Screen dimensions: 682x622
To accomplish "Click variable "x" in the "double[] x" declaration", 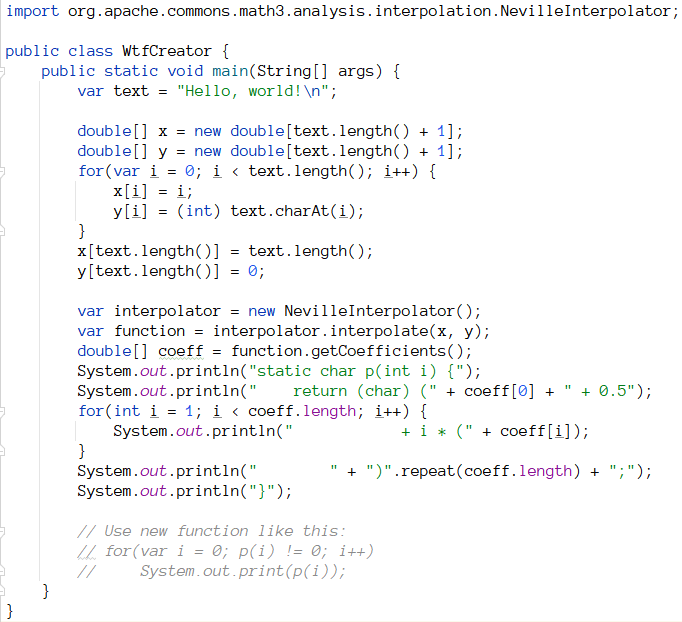I will tap(163, 131).
